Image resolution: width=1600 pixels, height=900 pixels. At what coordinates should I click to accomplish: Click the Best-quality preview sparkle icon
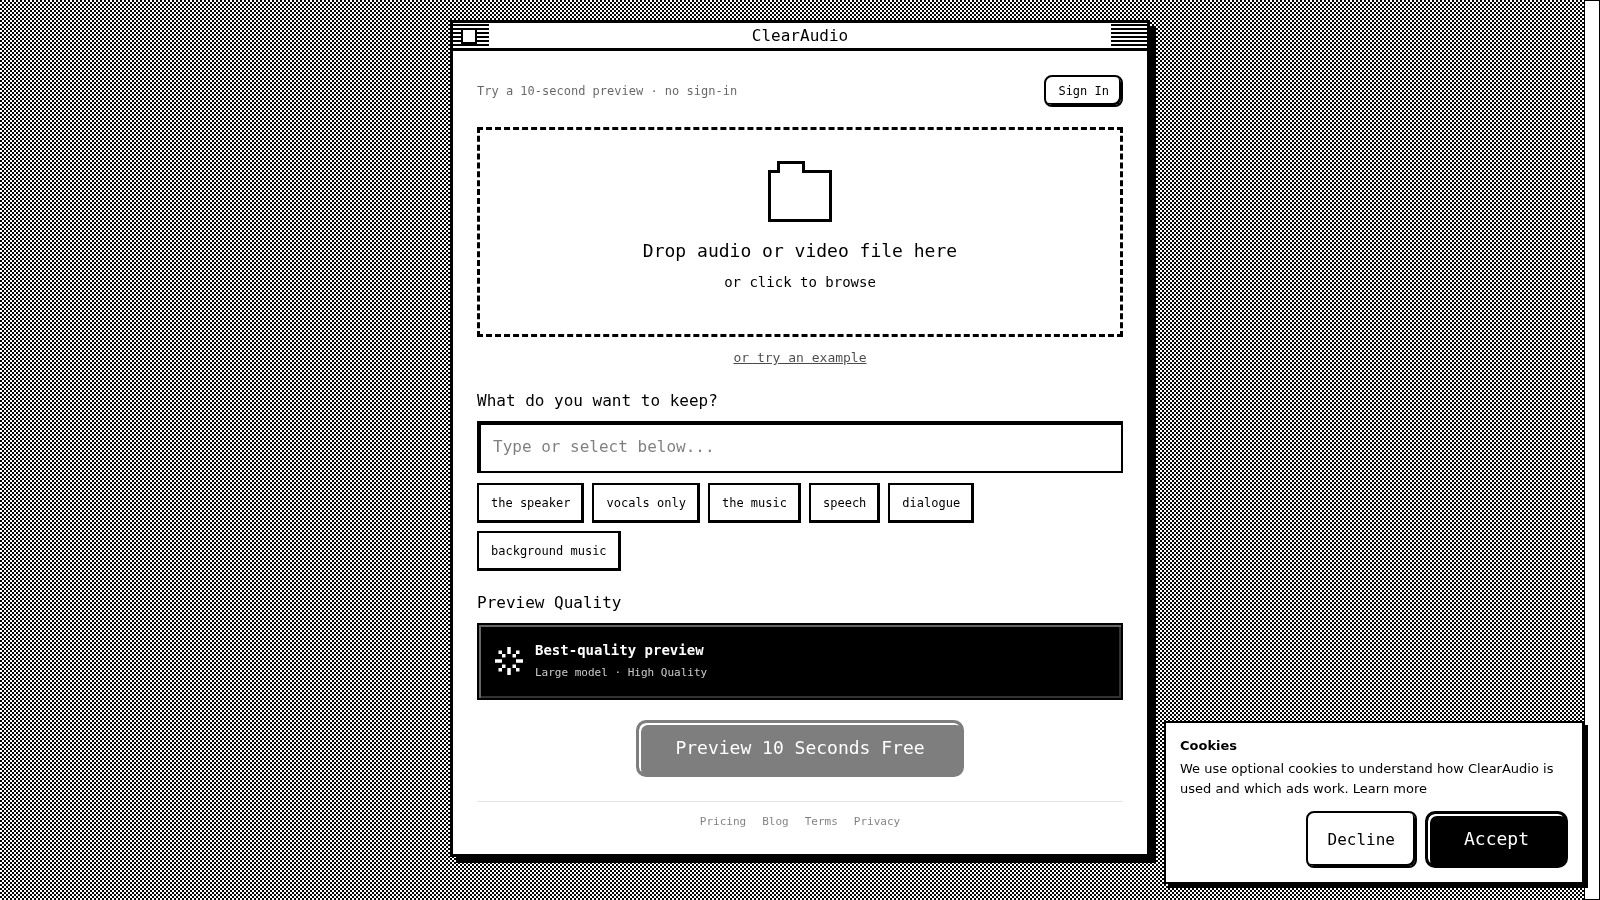coord(509,661)
